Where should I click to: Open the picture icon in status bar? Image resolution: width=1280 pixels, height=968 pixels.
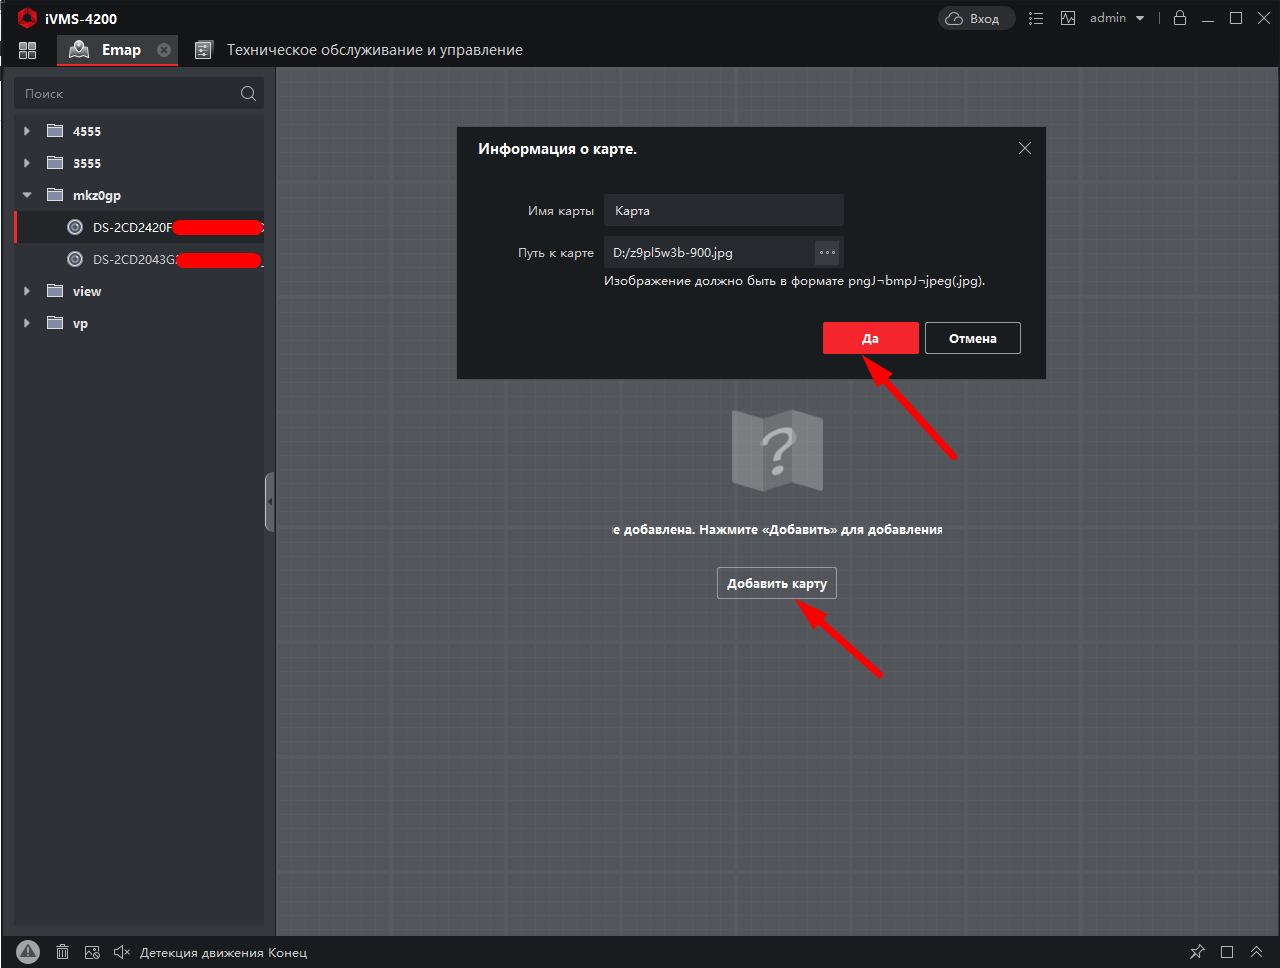(x=92, y=952)
